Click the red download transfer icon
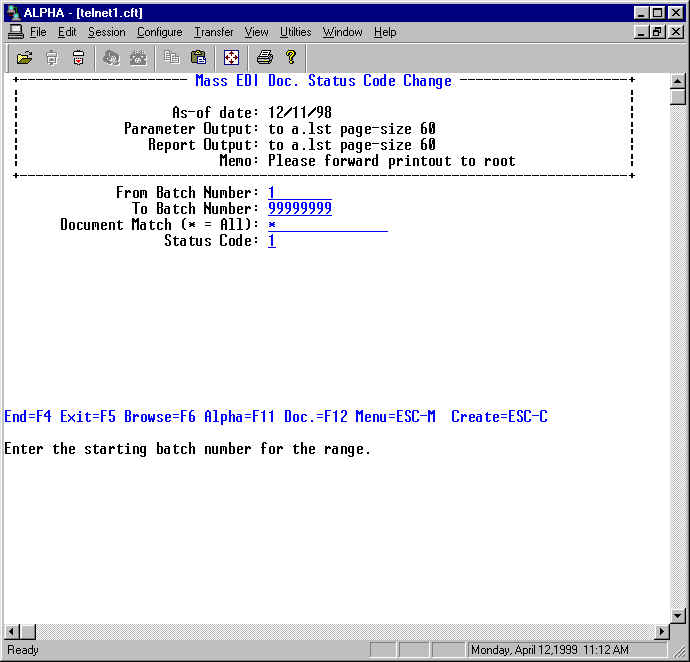The width and height of the screenshot is (690, 662). coord(78,57)
